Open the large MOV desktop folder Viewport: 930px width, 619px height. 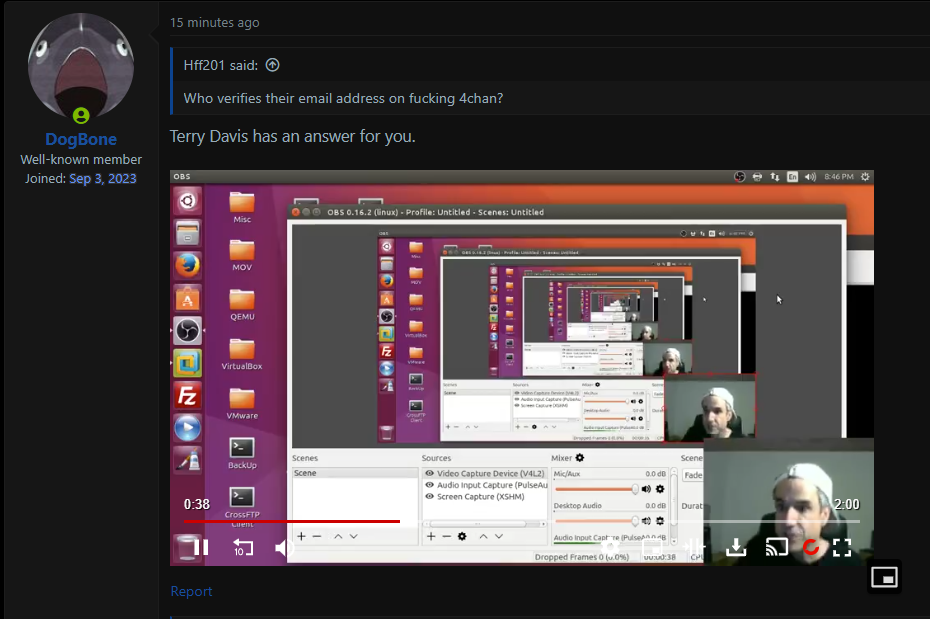(242, 256)
